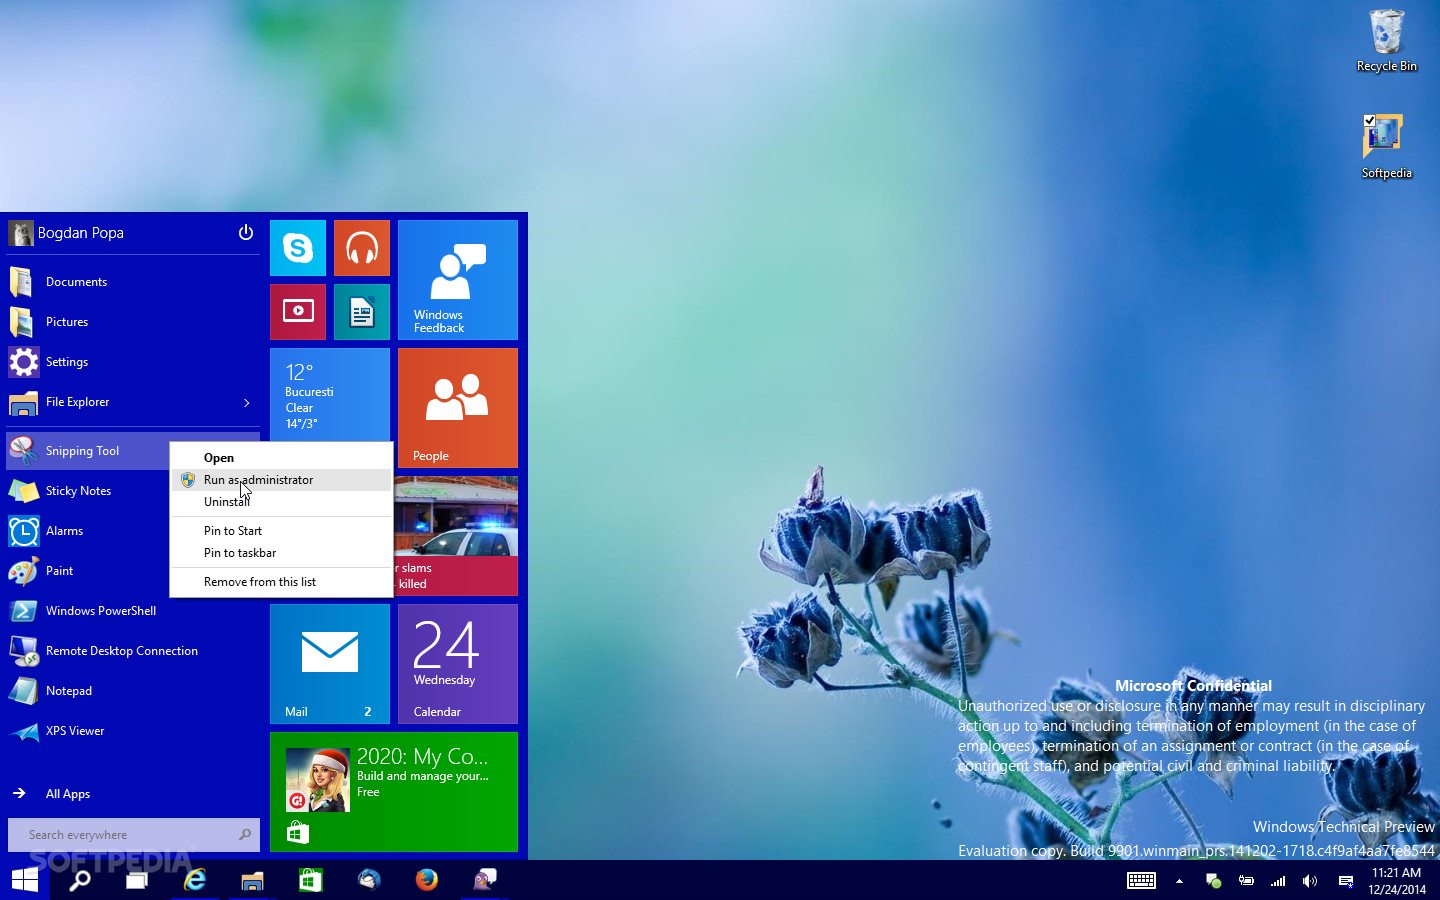Open the Calendar tile
This screenshot has width=1440, height=900.
[x=458, y=664]
